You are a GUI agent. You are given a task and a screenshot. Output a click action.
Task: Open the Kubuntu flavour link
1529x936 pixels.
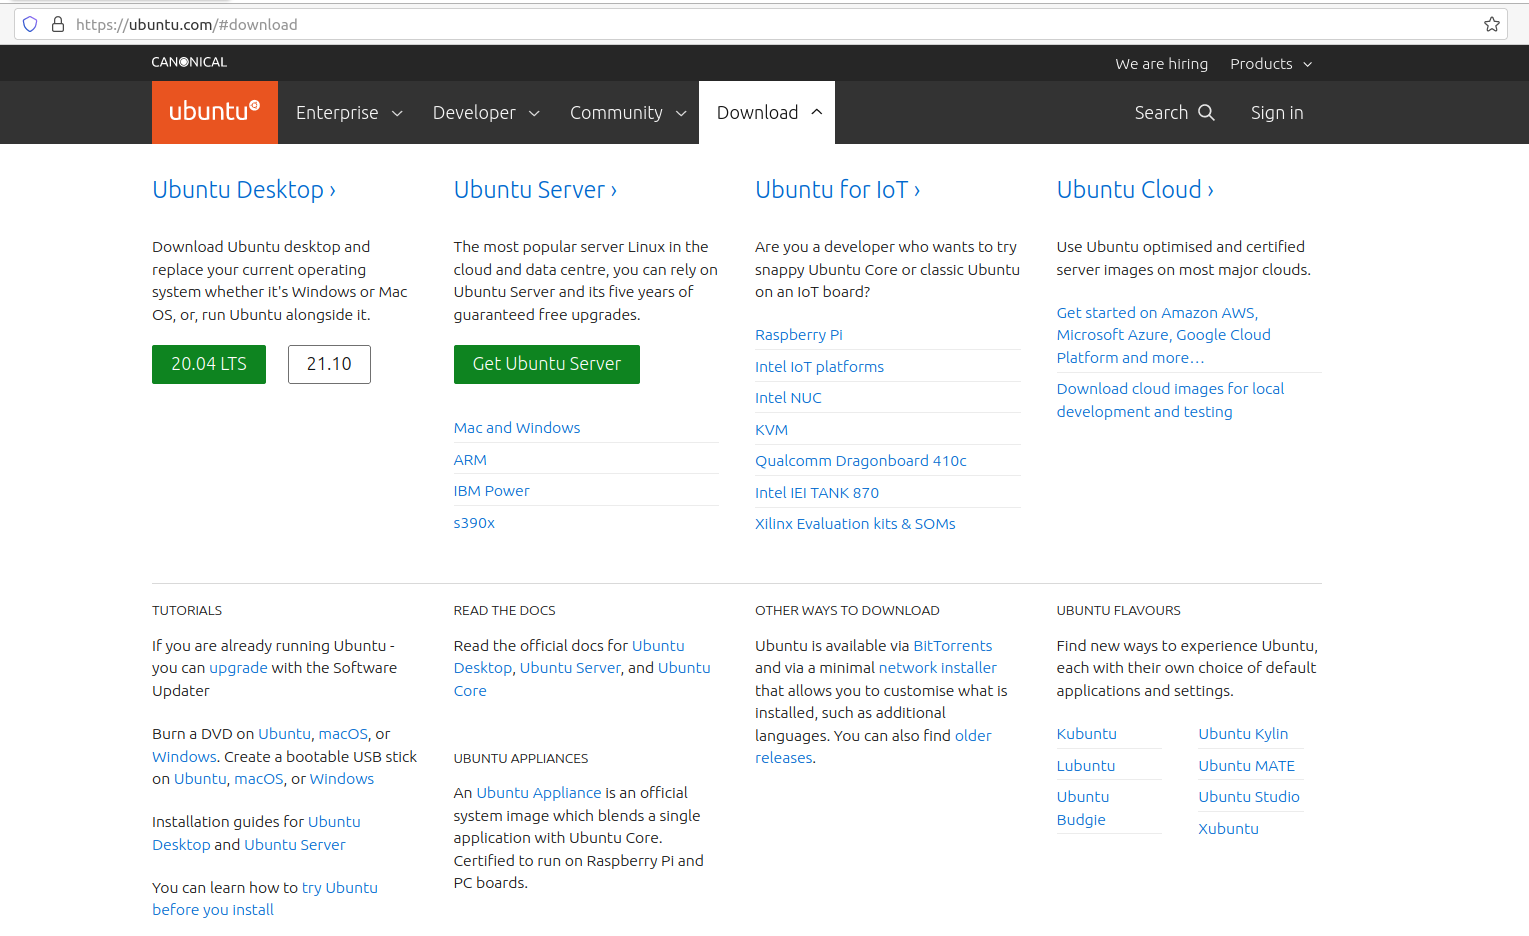pyautogui.click(x=1086, y=734)
